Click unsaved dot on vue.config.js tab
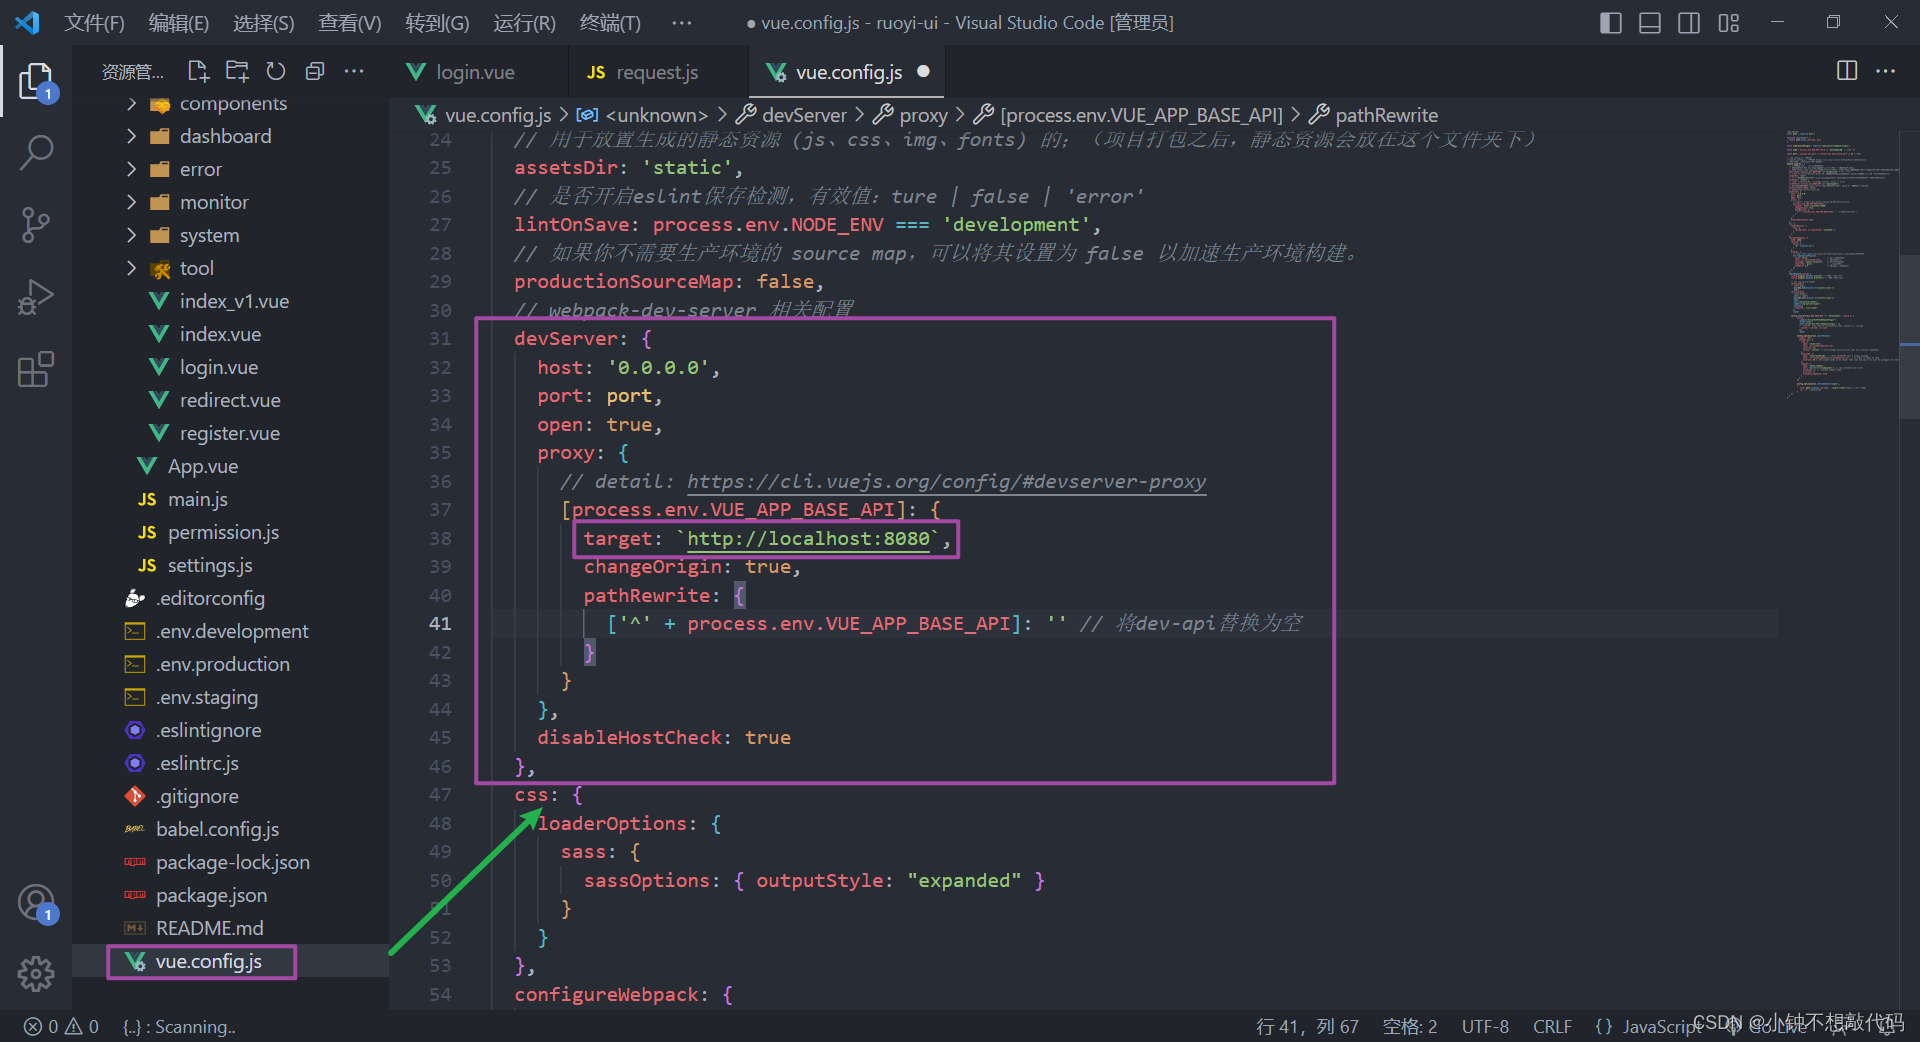This screenshot has height=1042, width=1920. 924,71
